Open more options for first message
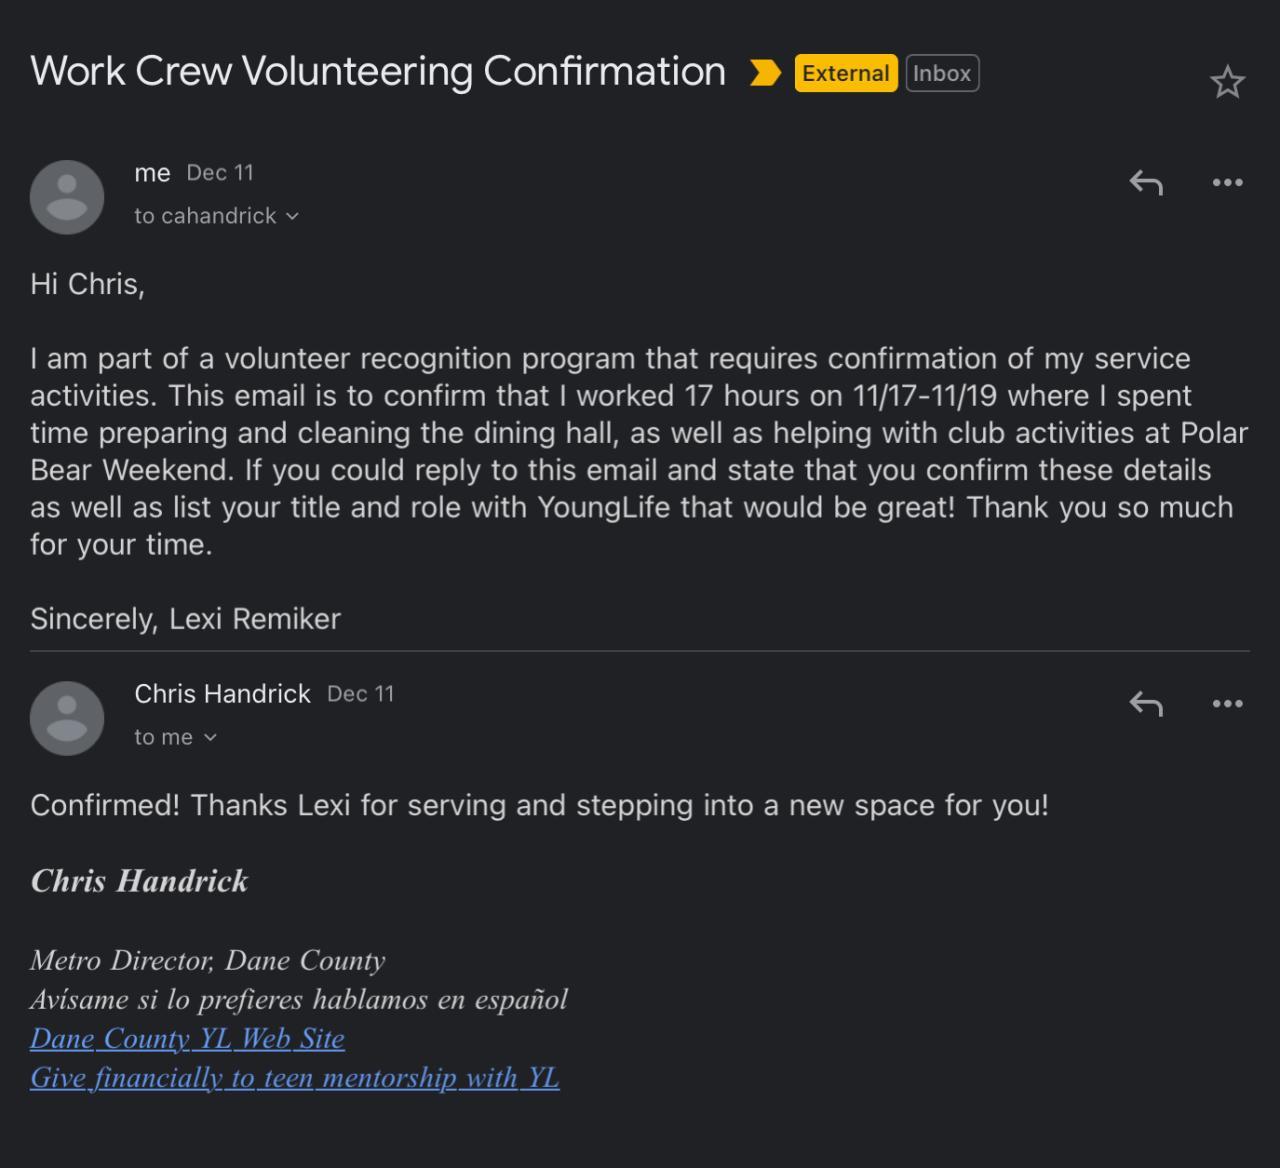The height and width of the screenshot is (1168, 1280). coord(1227,182)
